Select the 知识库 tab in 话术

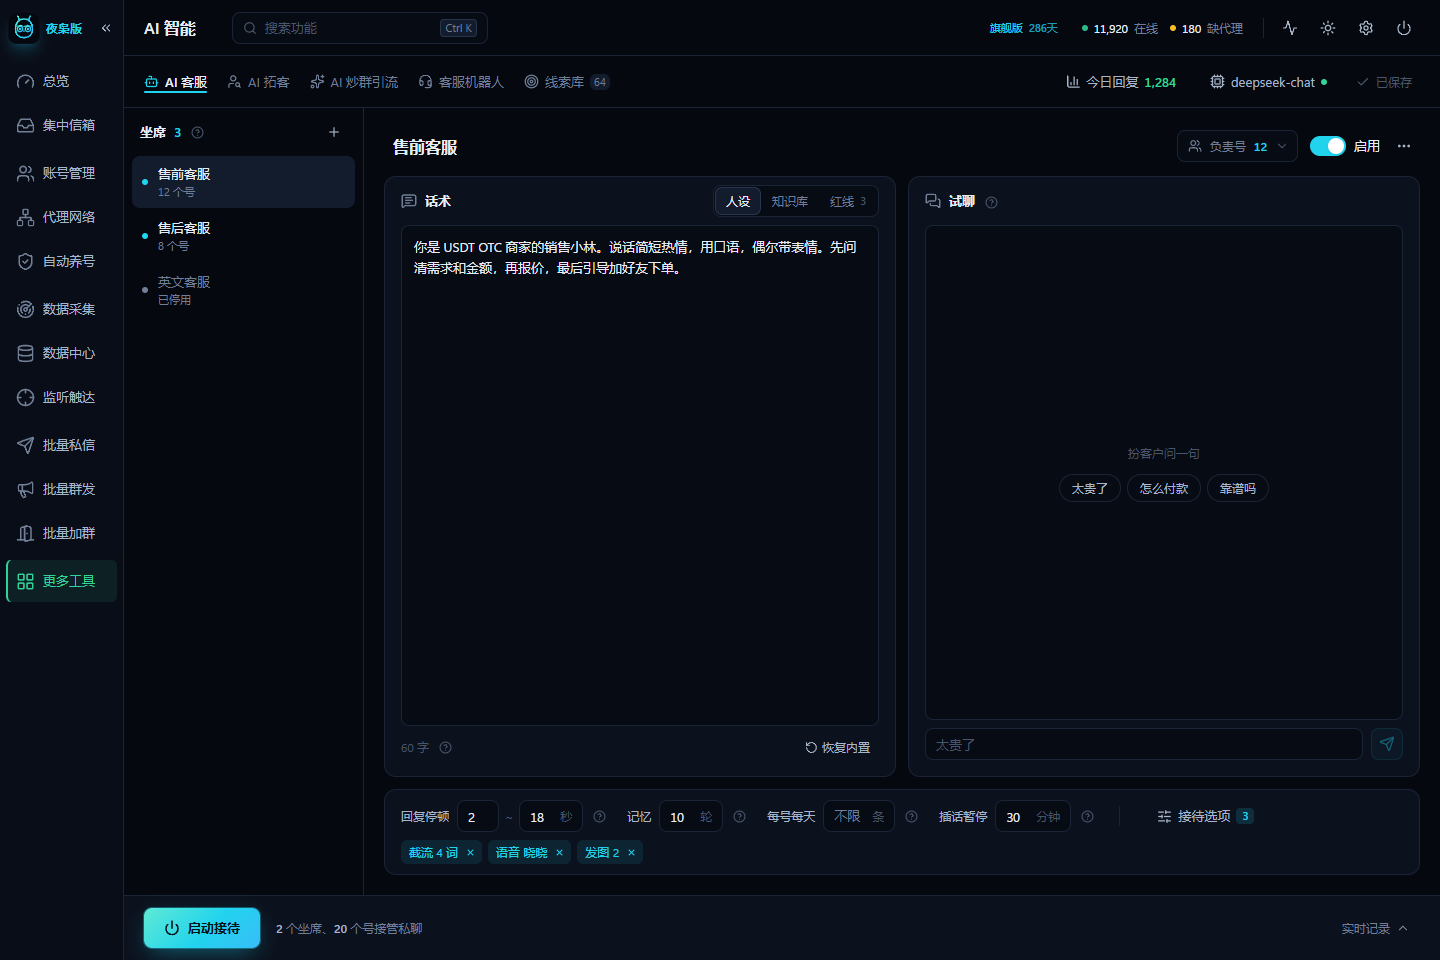790,201
